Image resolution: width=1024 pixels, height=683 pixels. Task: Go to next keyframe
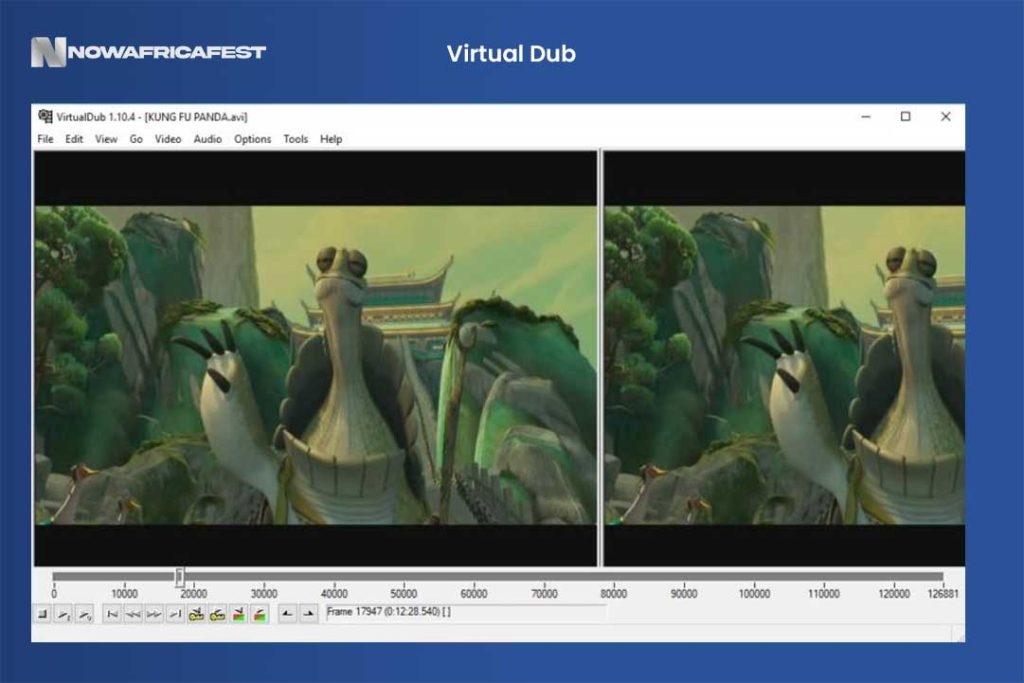point(217,614)
